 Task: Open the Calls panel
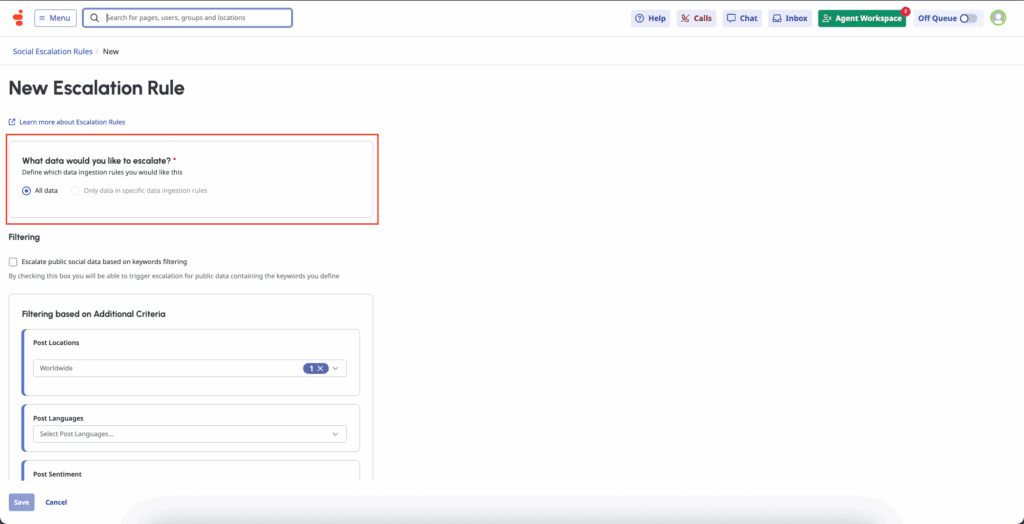click(695, 18)
